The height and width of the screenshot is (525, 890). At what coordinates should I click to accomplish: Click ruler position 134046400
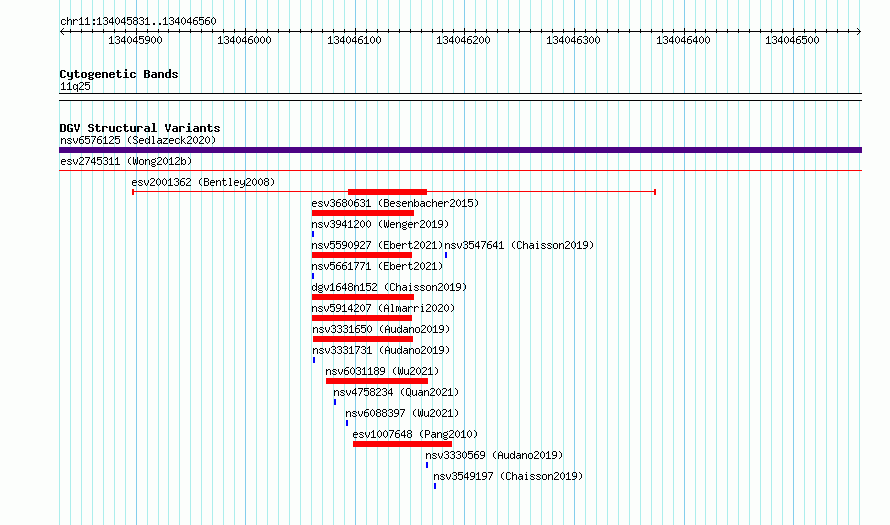683,40
